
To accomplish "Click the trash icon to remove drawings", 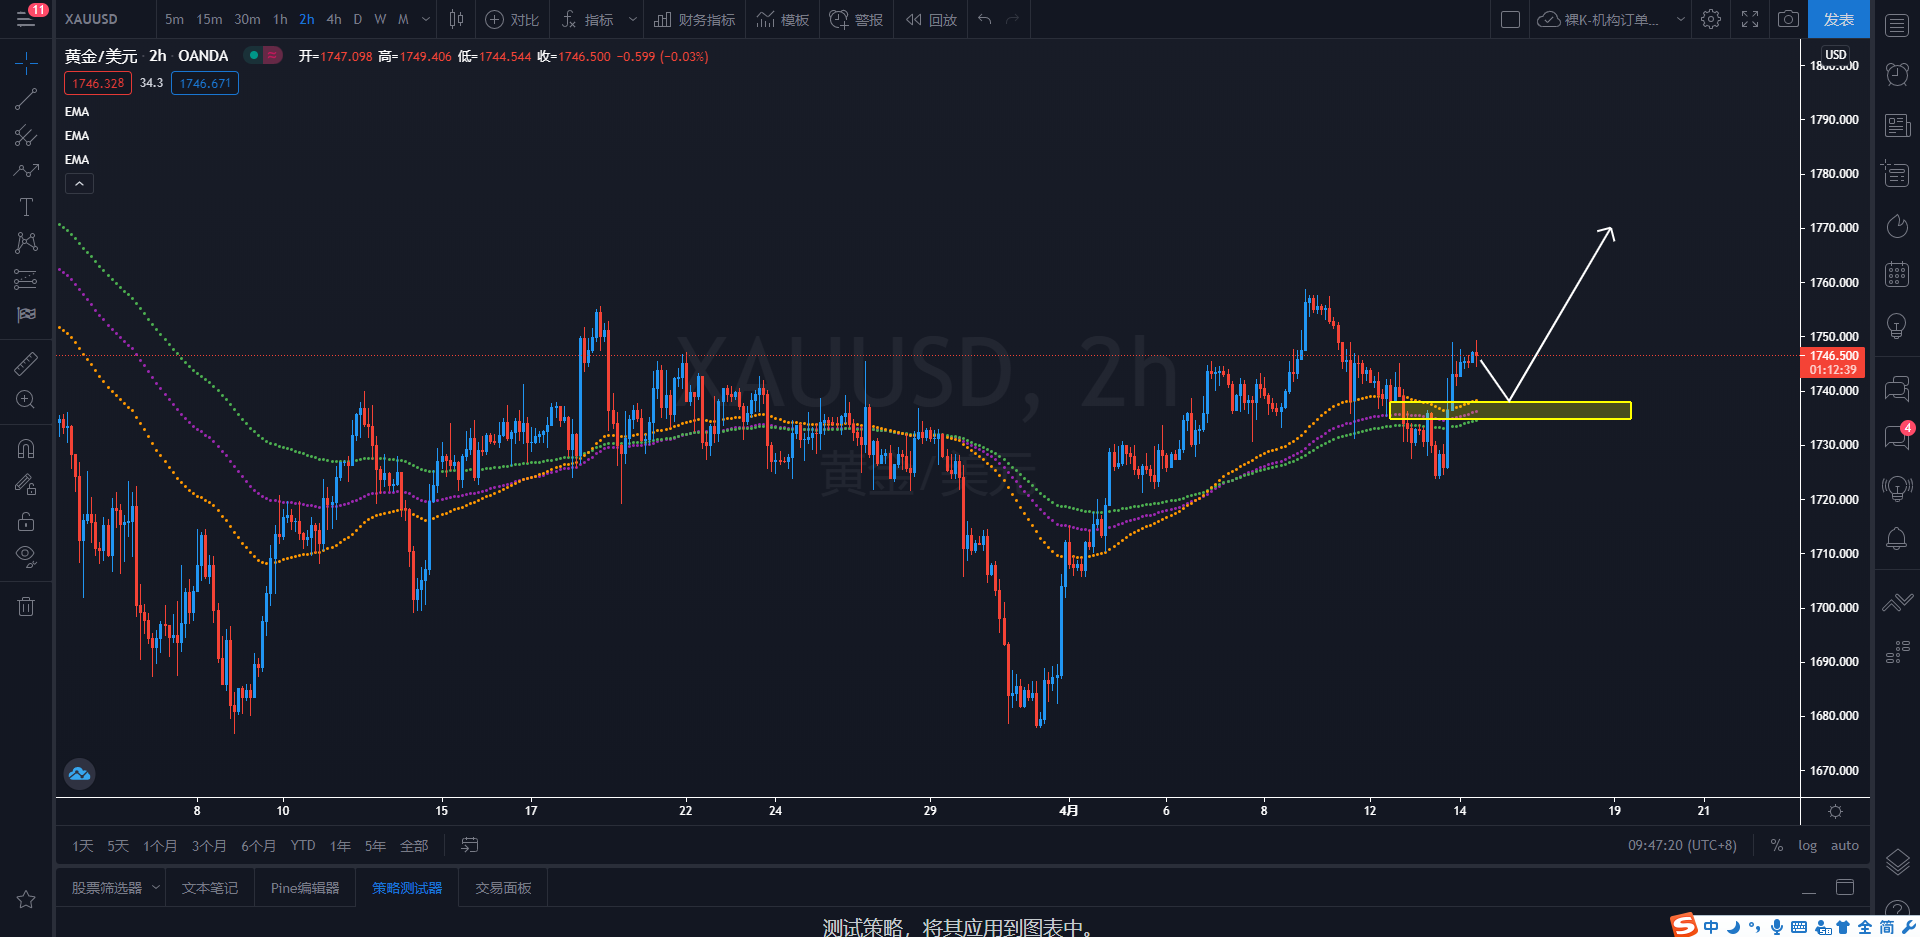I will click(26, 606).
